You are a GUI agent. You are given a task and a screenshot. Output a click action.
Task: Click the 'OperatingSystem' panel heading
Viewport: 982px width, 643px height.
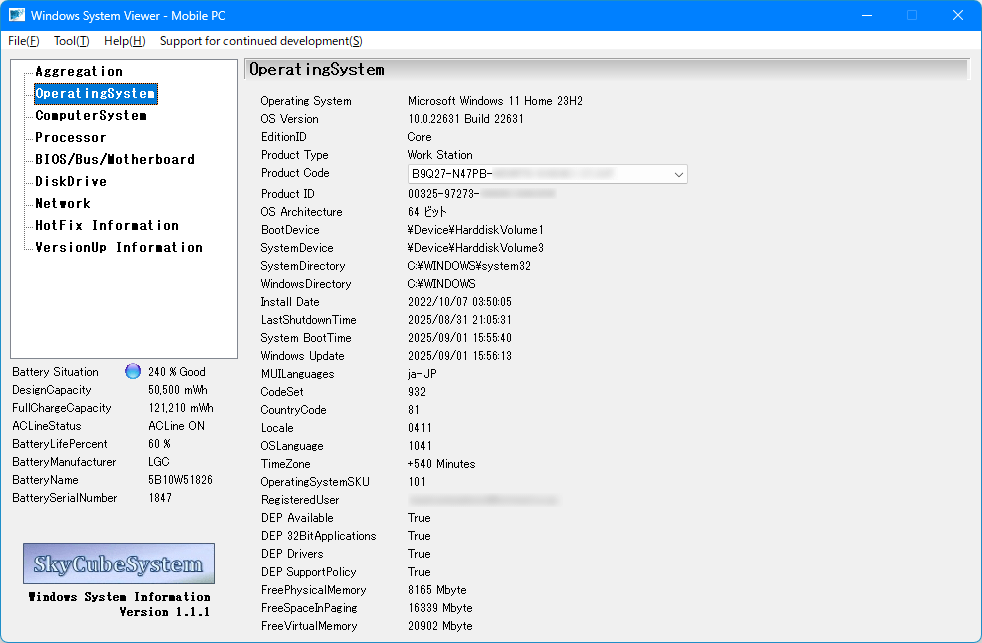(x=317, y=69)
